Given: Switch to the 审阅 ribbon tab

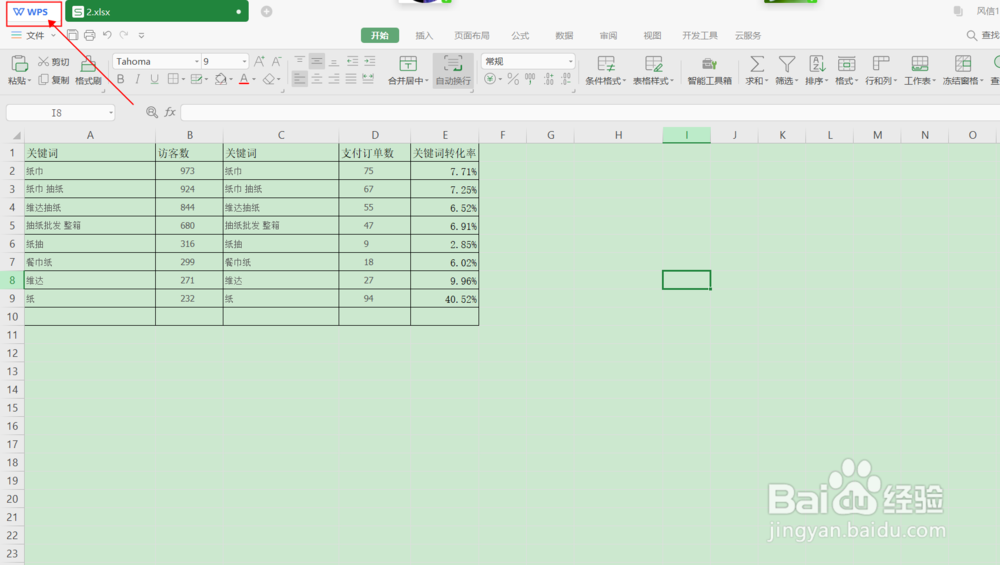Looking at the screenshot, I should tap(608, 35).
